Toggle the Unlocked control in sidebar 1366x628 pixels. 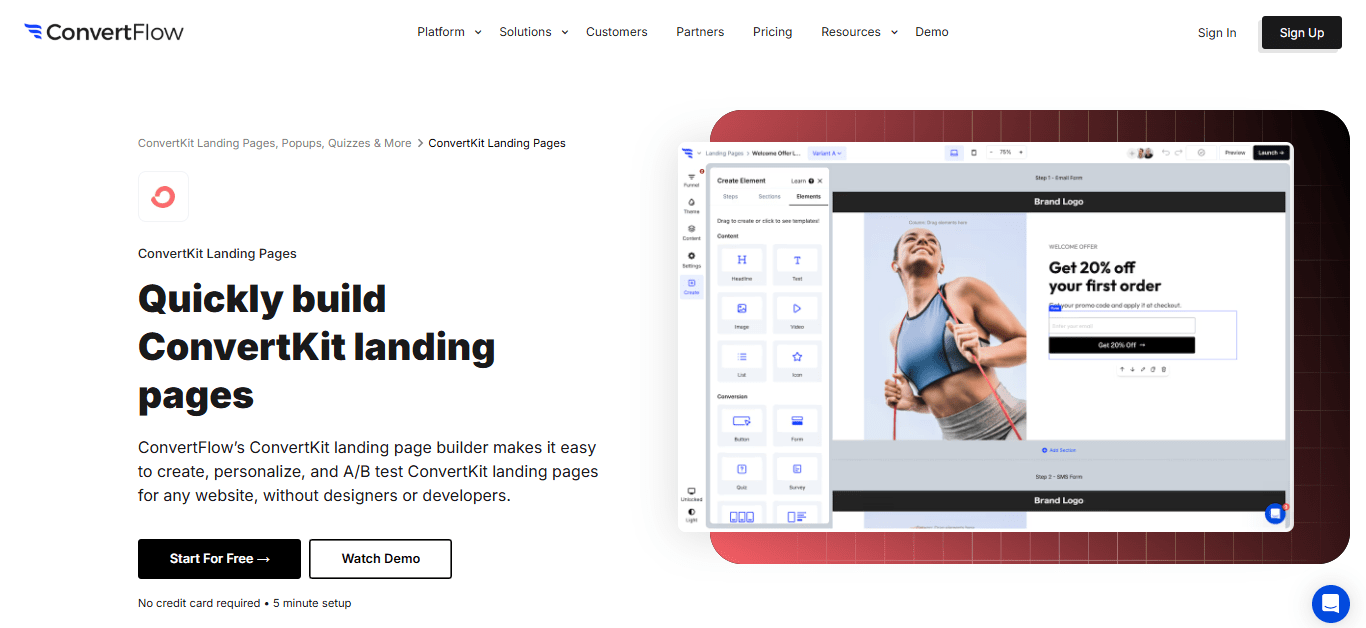click(x=691, y=494)
